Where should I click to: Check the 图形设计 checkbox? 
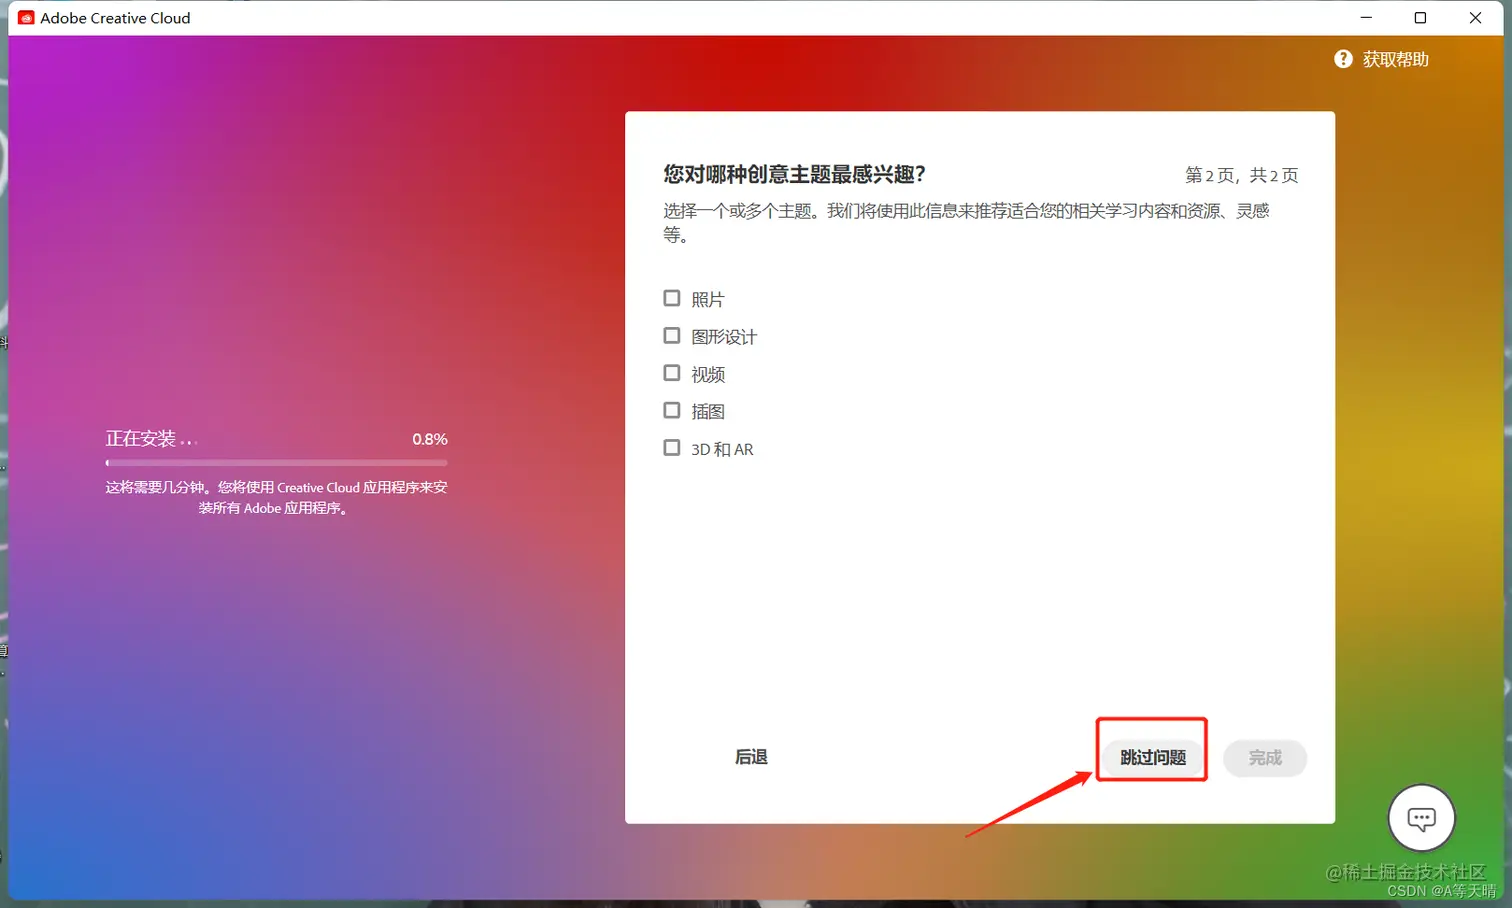coord(672,336)
